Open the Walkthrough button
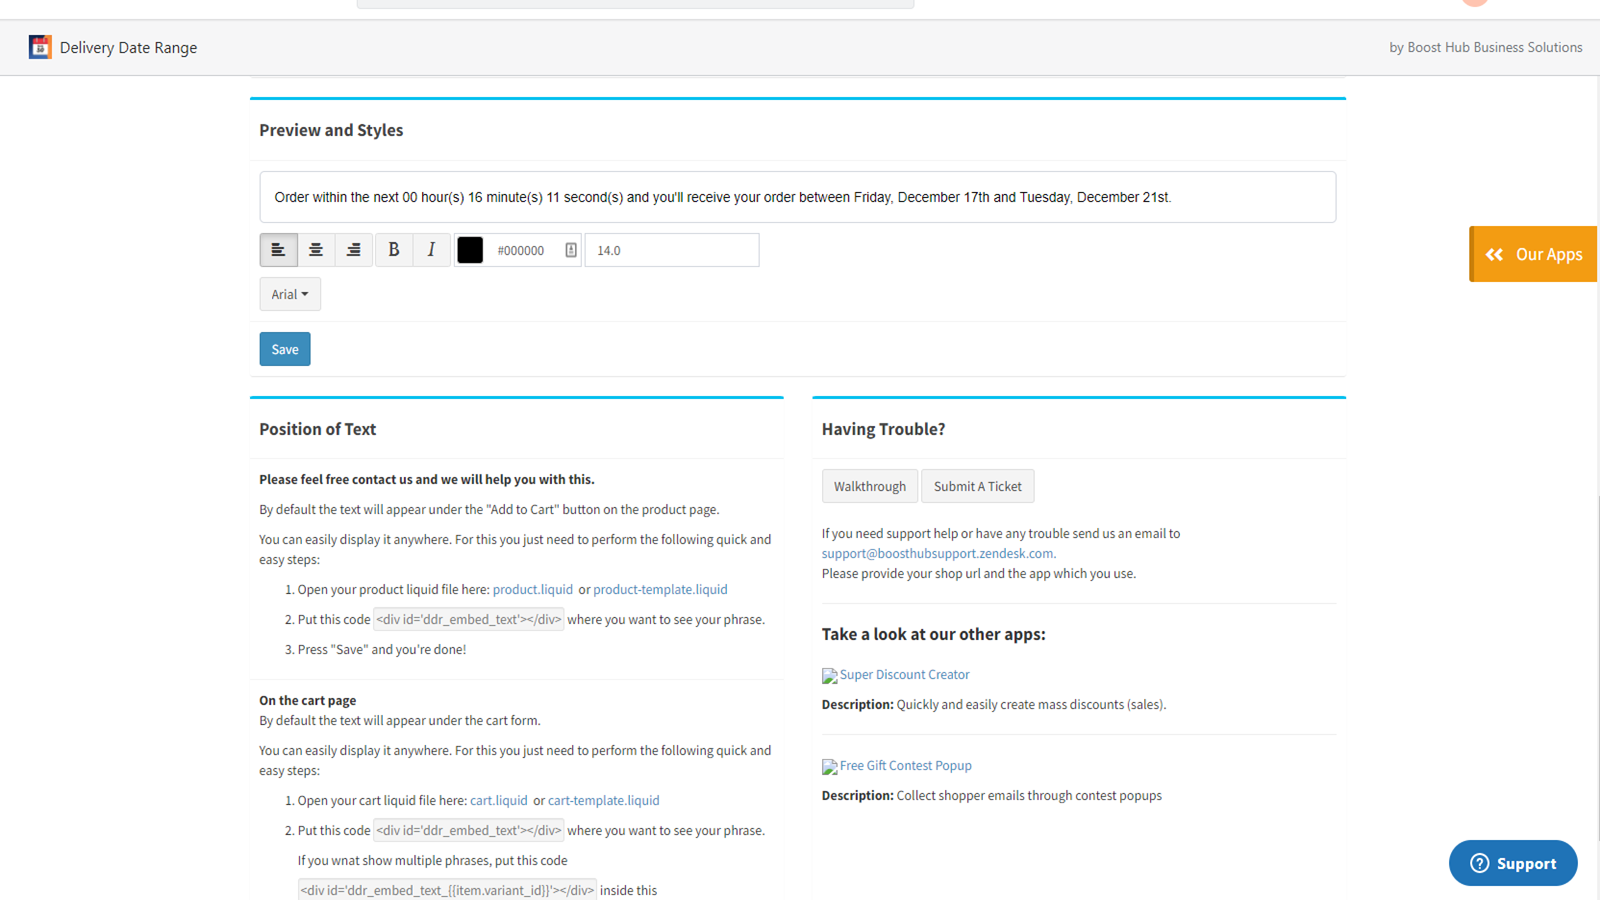Screen dimensions: 1600x900 point(869,486)
